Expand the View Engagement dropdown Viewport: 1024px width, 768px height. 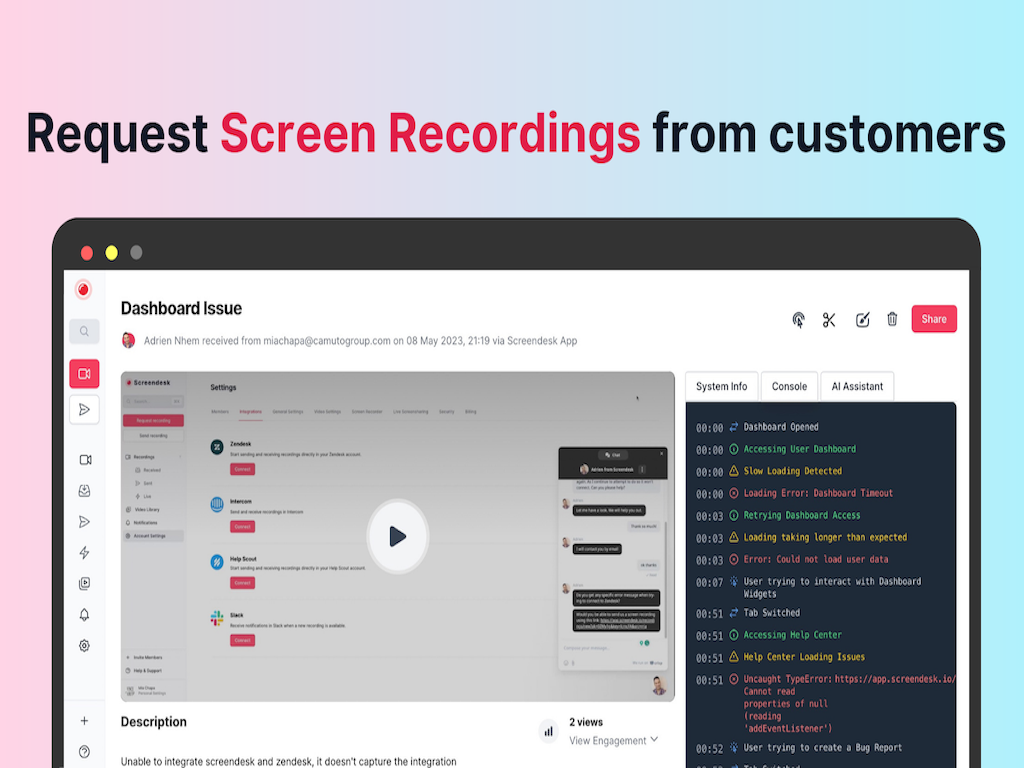pos(613,741)
